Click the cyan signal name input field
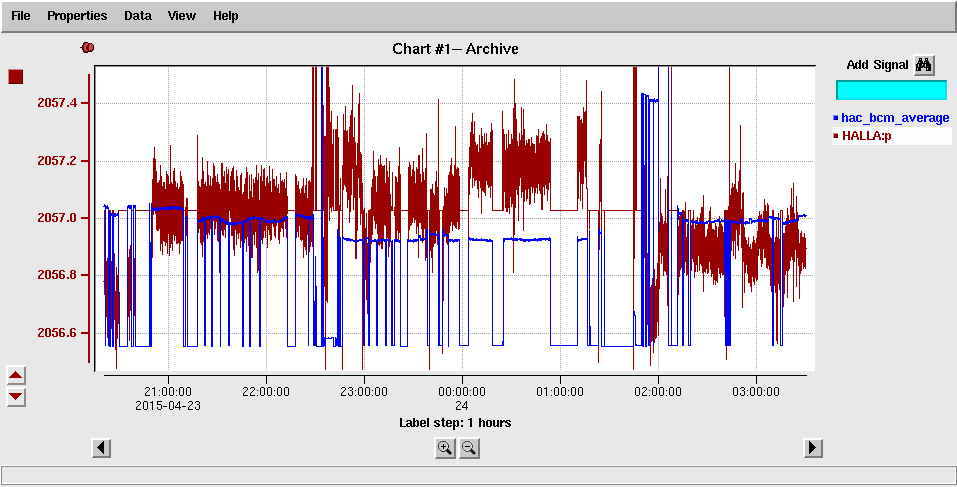This screenshot has height=487, width=957. [x=891, y=90]
